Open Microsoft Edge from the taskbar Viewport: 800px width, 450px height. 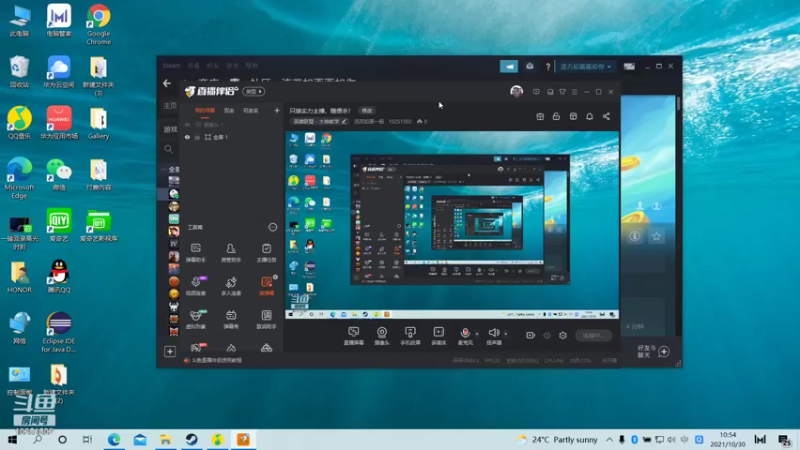pyautogui.click(x=114, y=439)
